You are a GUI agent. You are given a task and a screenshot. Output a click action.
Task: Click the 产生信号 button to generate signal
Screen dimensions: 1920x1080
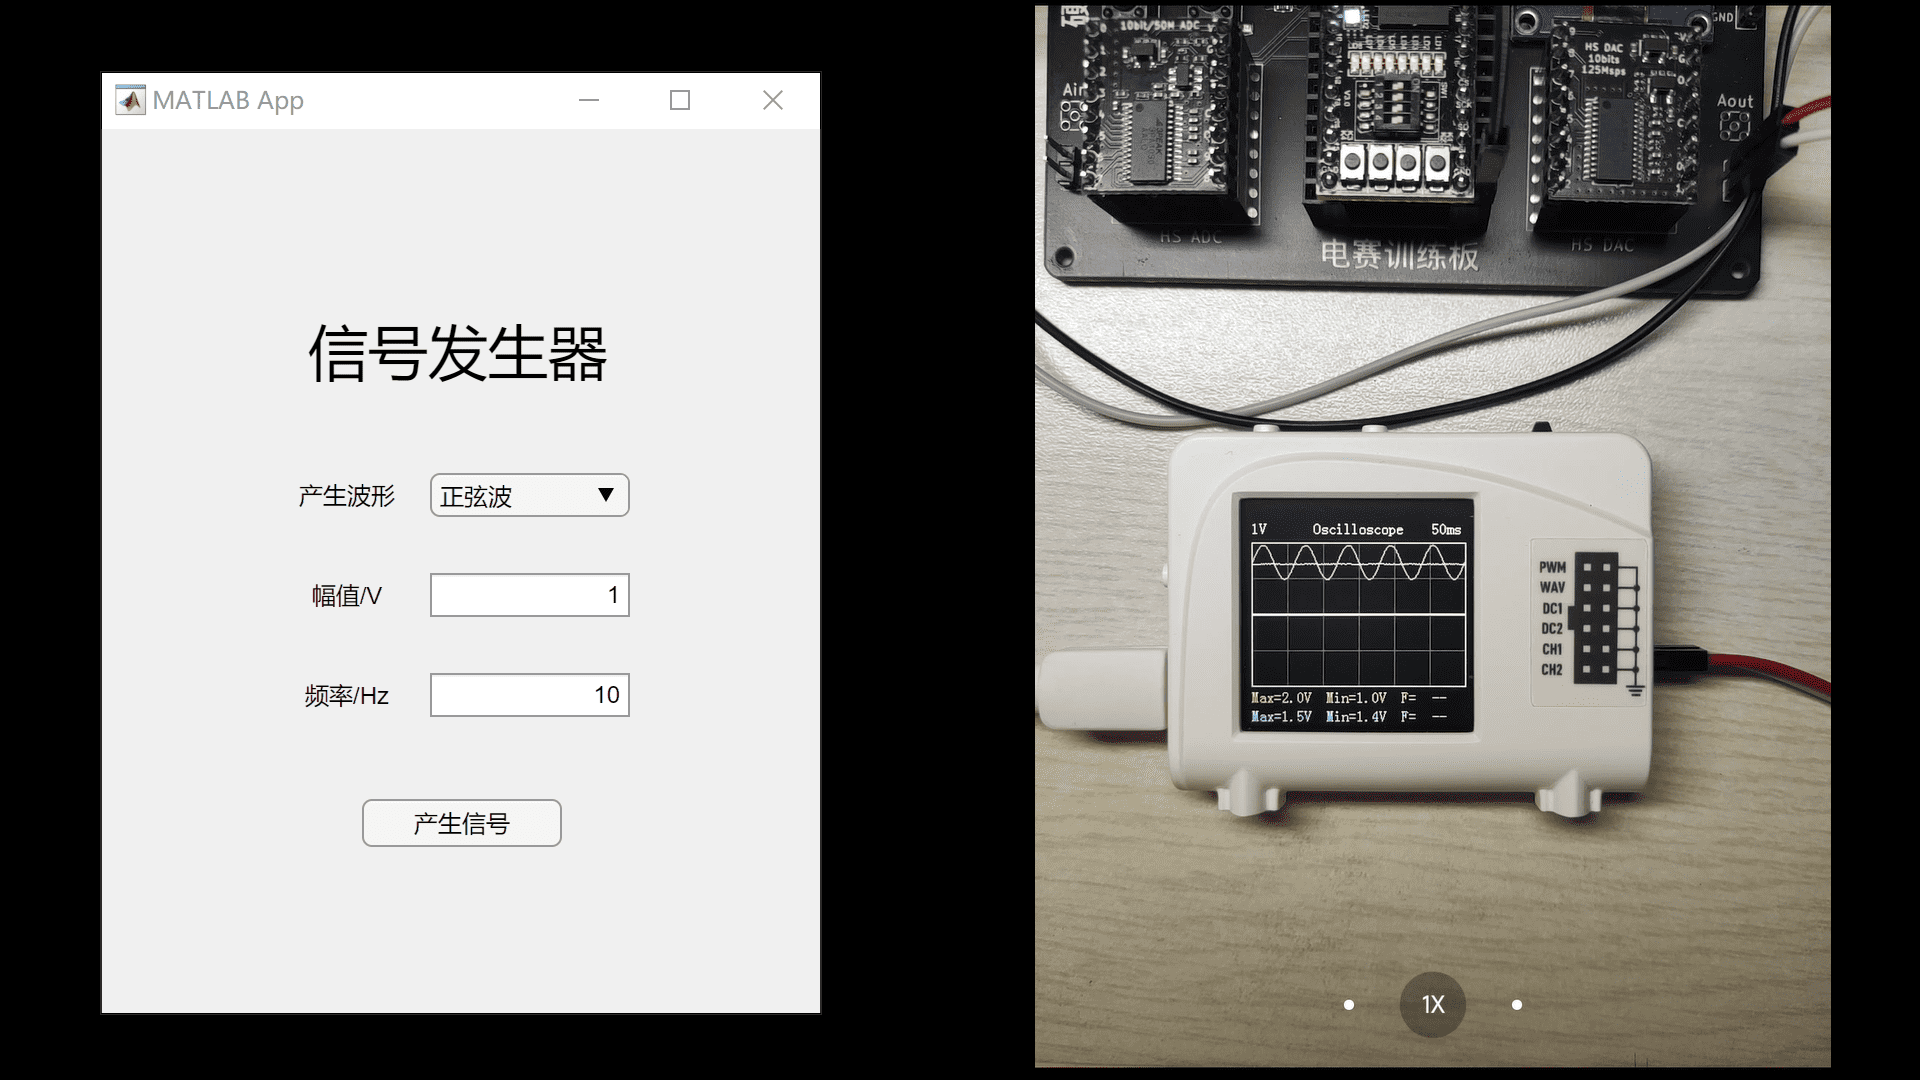tap(462, 823)
